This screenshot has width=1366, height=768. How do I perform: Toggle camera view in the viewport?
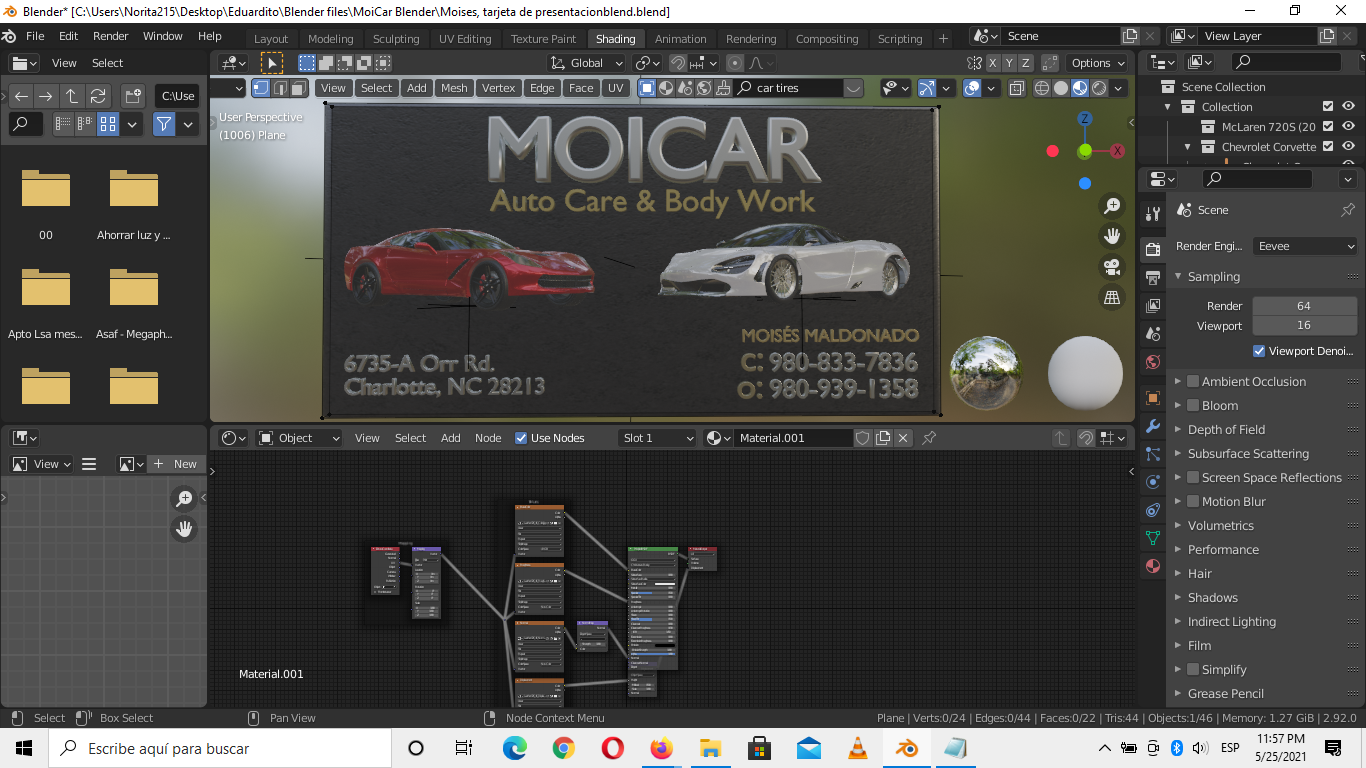(x=1112, y=267)
